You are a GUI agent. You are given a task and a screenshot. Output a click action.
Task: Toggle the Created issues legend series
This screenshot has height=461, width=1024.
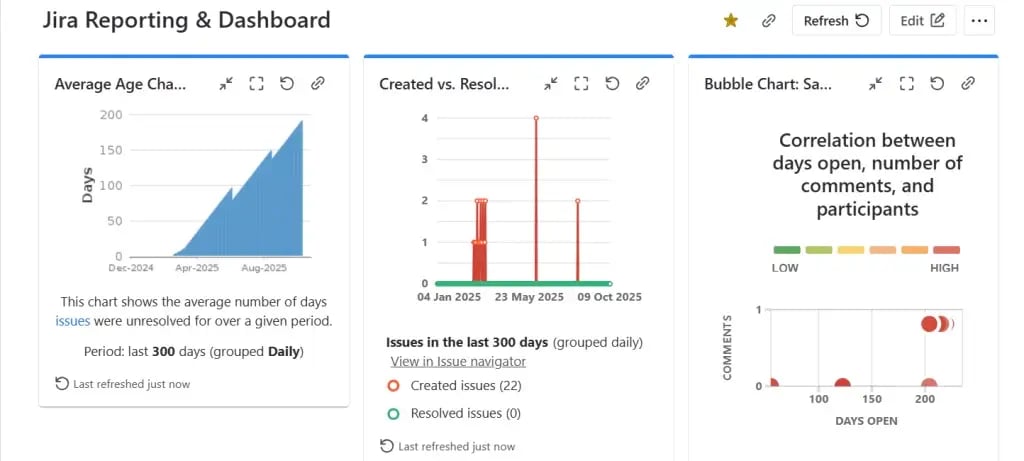pyautogui.click(x=393, y=385)
